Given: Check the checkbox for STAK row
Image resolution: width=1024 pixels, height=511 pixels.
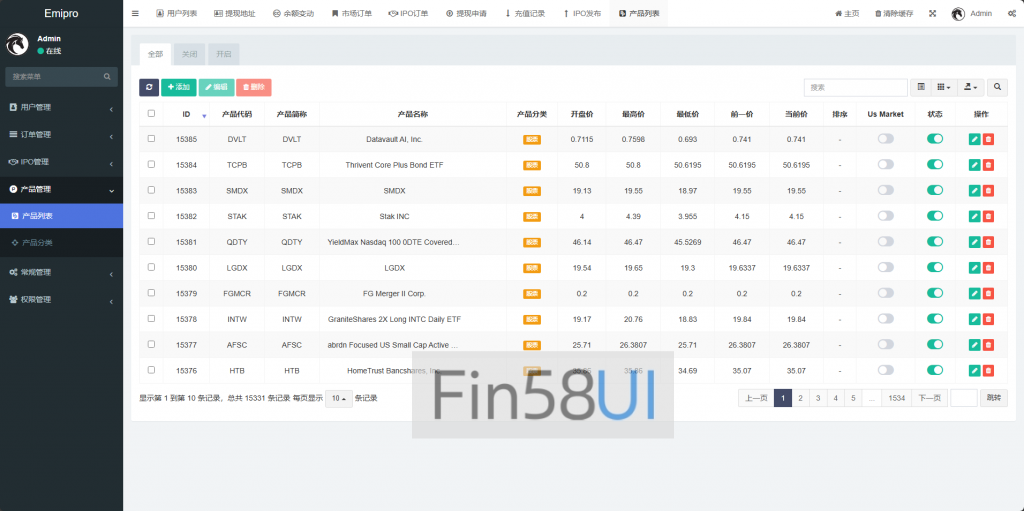Looking at the screenshot, I should 151,216.
